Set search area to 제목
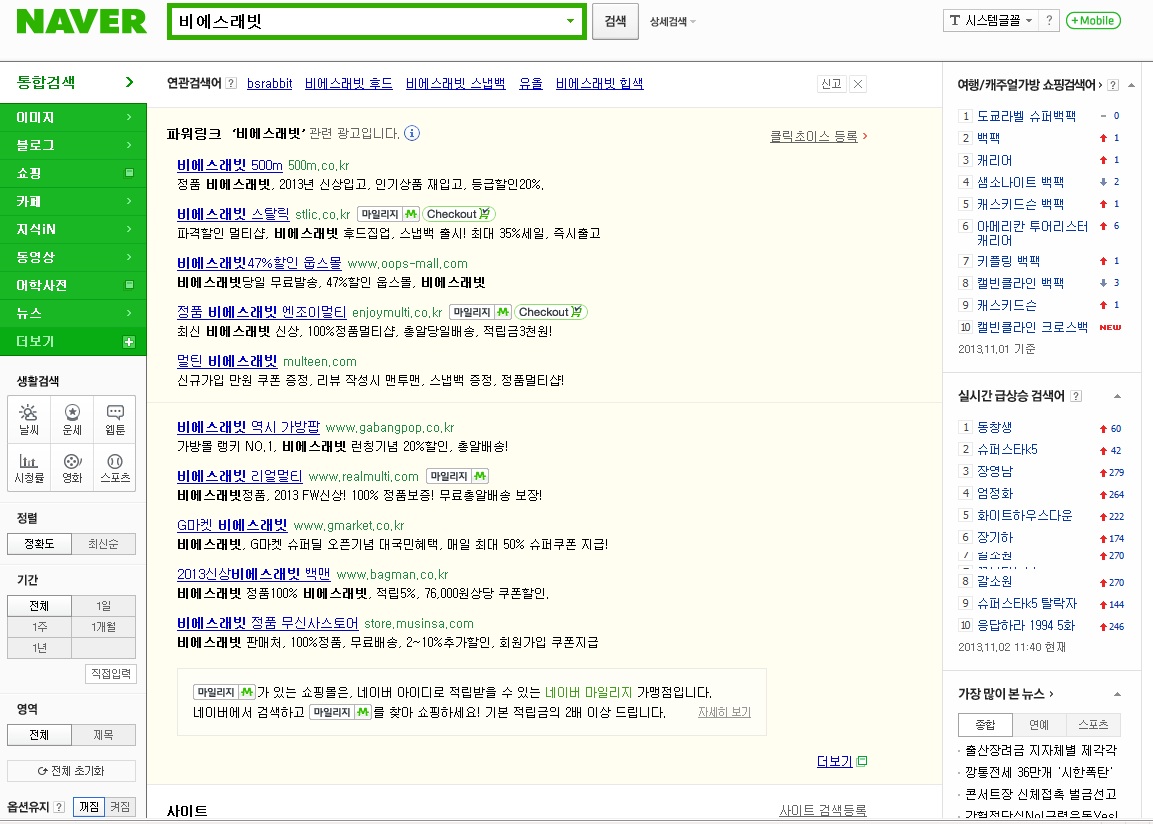Screen dimensions: 1153x824 [x=104, y=735]
